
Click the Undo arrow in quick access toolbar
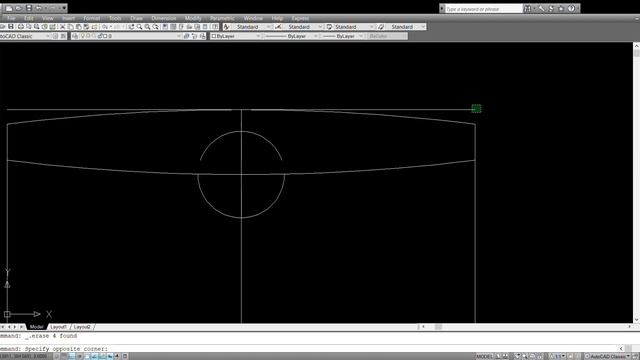(38, 8)
